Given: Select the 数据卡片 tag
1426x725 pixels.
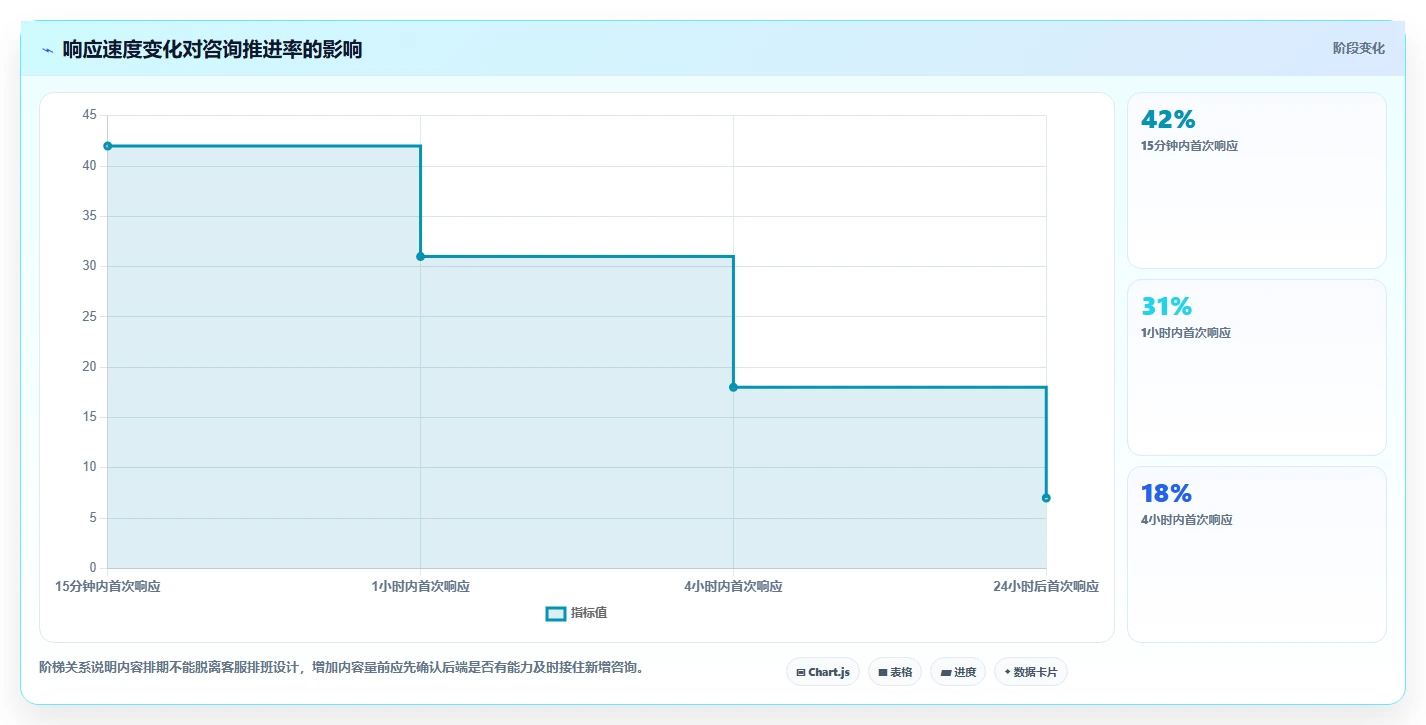Looking at the screenshot, I should coord(1031,672).
